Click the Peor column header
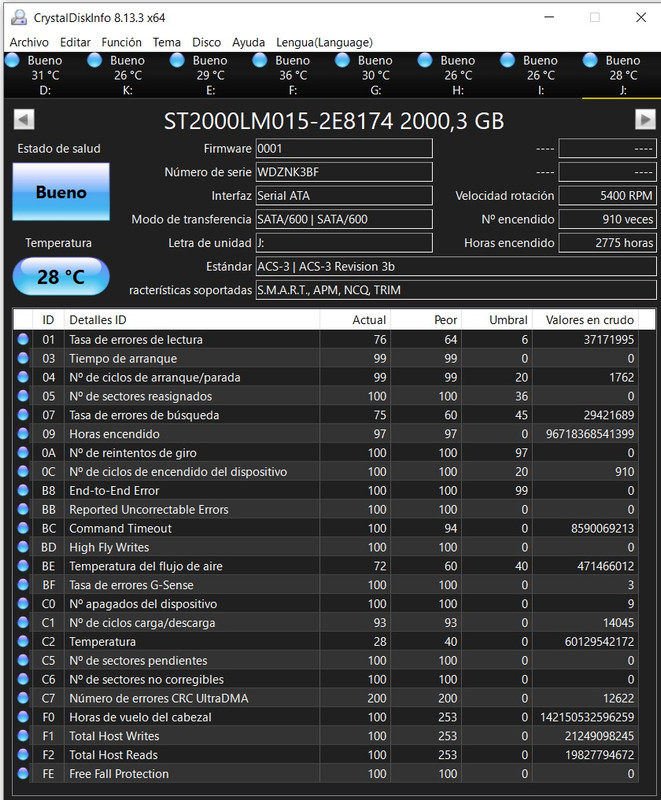Screen dimensions: 661x800 pos(426,320)
